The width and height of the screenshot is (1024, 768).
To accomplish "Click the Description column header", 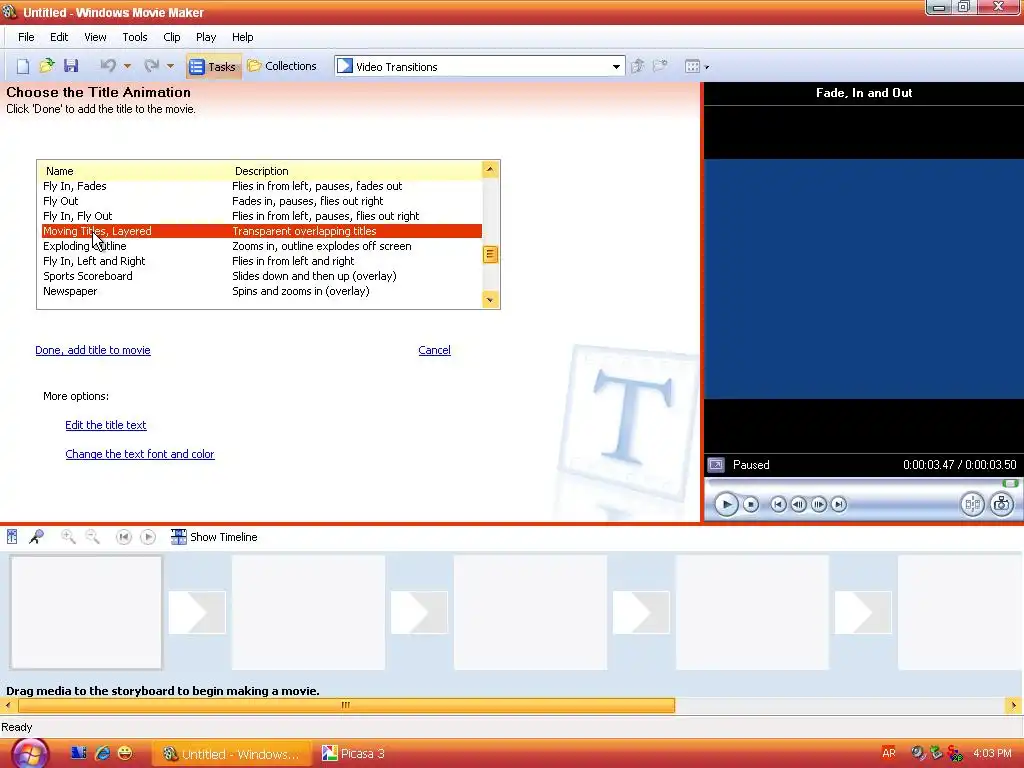I will (x=261, y=171).
